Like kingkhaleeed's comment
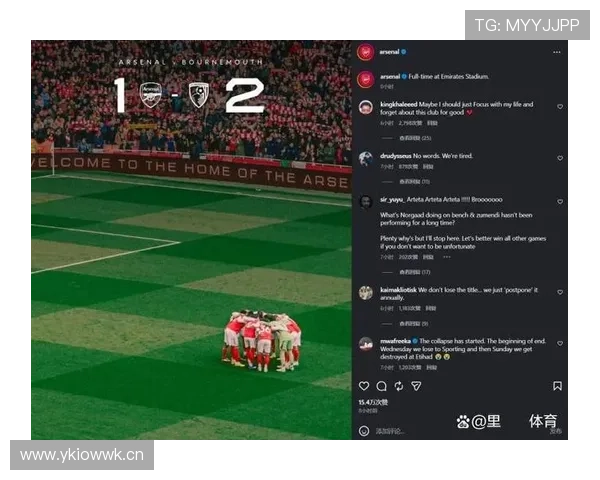Image resolution: width=600 pixels, height=480 pixels. pyautogui.click(x=560, y=106)
